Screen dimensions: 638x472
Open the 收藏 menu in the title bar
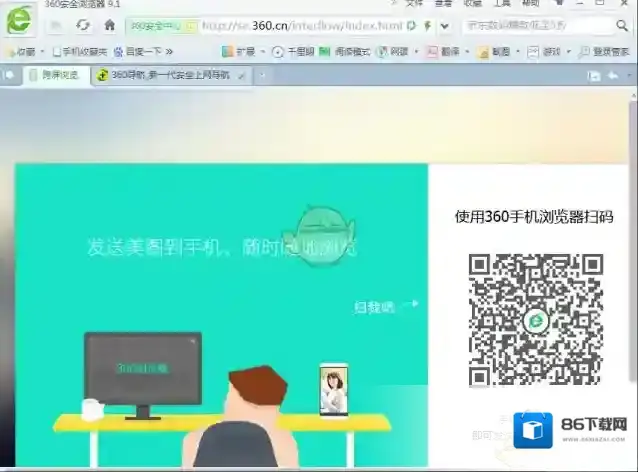(473, 3)
